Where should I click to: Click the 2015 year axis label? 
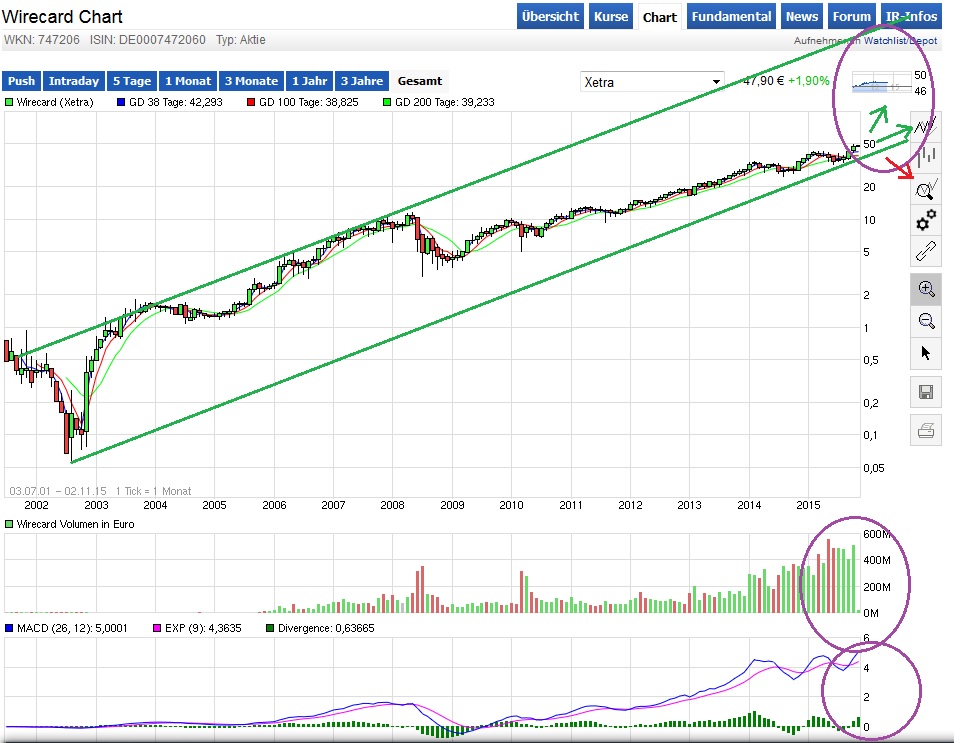808,505
